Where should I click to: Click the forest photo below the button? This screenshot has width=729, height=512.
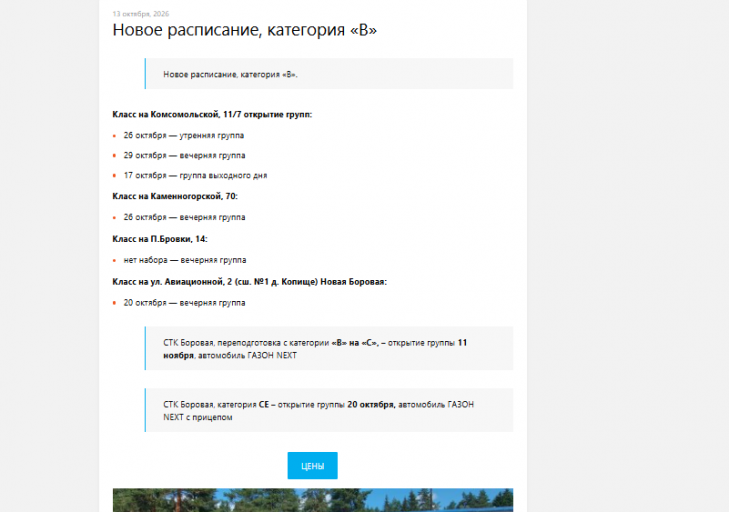(x=313, y=500)
